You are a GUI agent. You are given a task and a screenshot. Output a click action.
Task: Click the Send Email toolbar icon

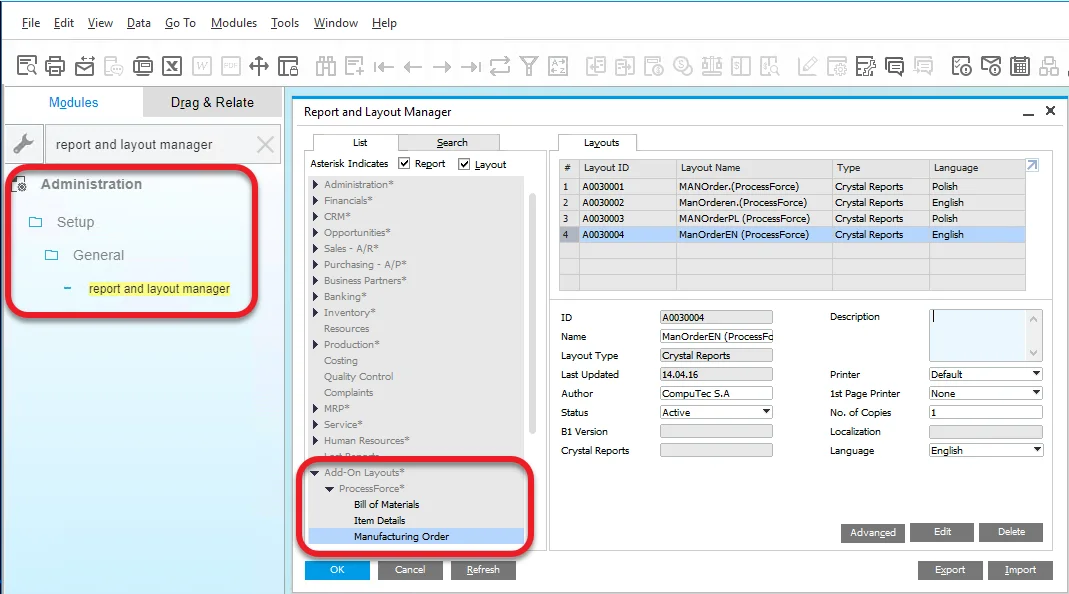click(85, 66)
